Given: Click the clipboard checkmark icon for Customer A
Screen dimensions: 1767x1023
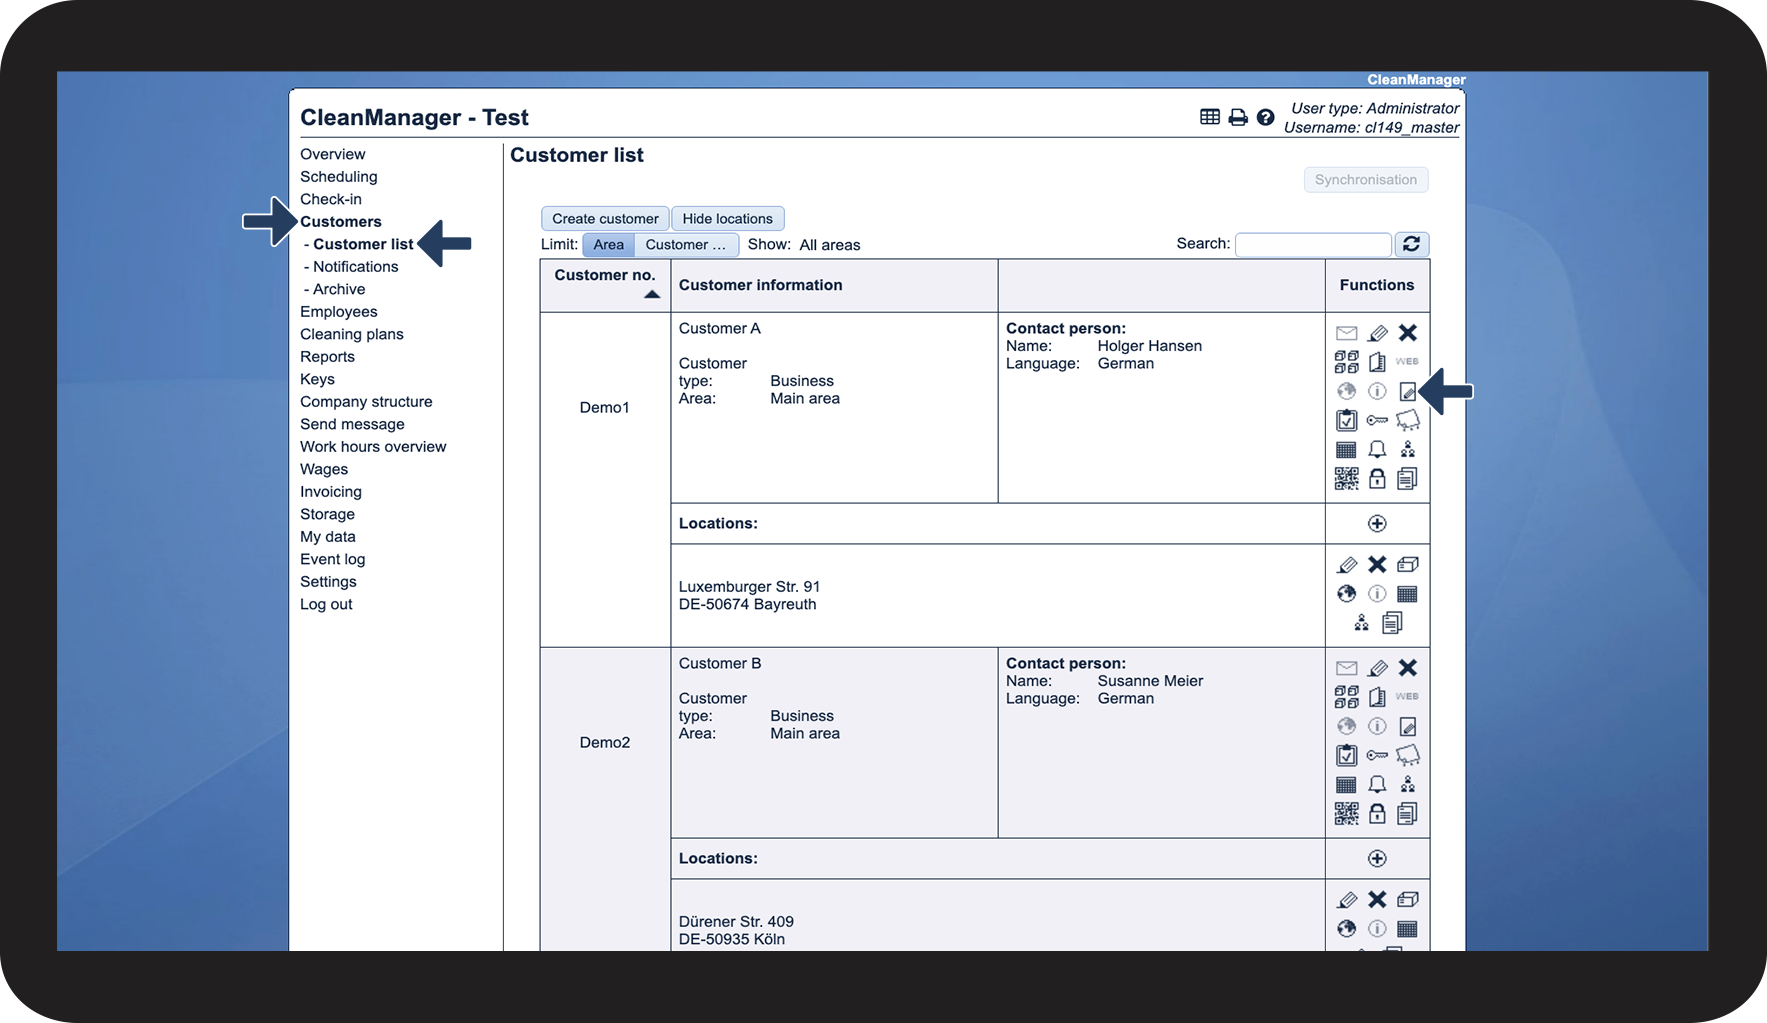Looking at the screenshot, I should coord(1347,420).
